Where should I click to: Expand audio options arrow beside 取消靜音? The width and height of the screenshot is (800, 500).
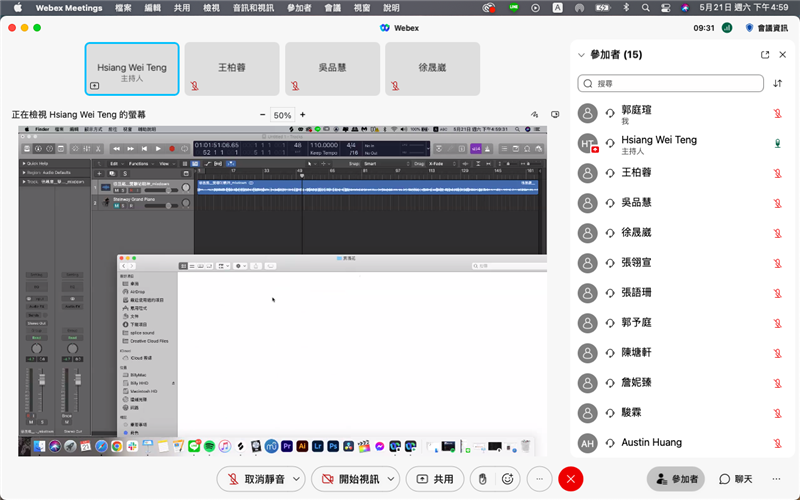(295, 479)
